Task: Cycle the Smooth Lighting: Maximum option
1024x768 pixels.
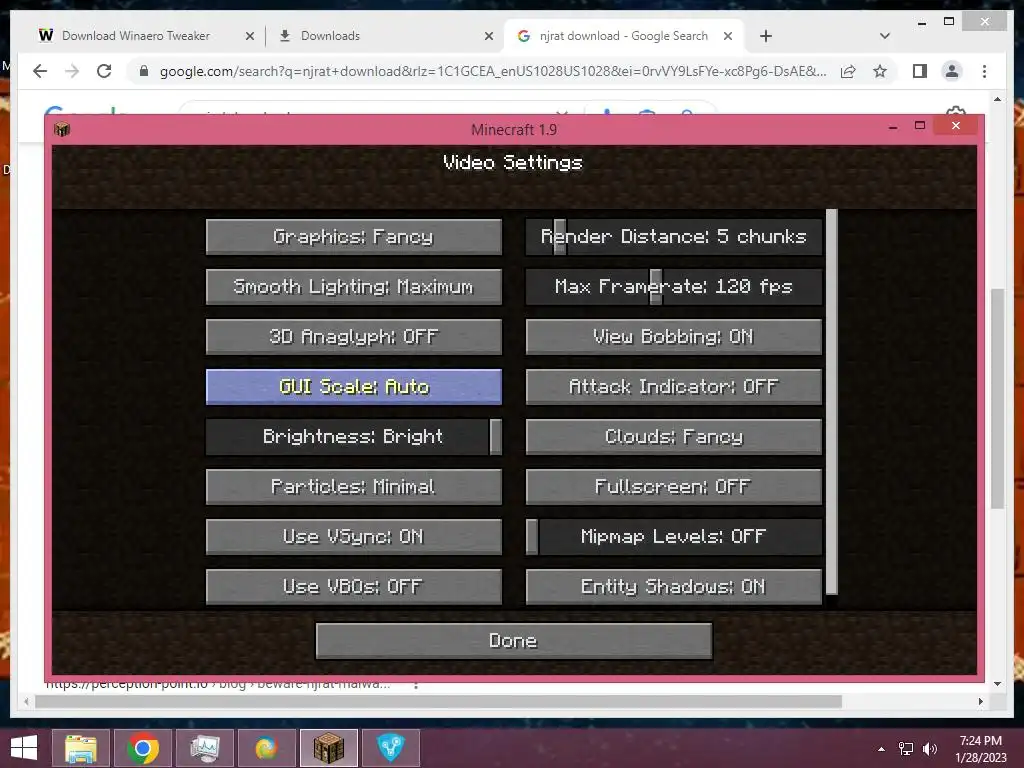Action: pos(353,287)
